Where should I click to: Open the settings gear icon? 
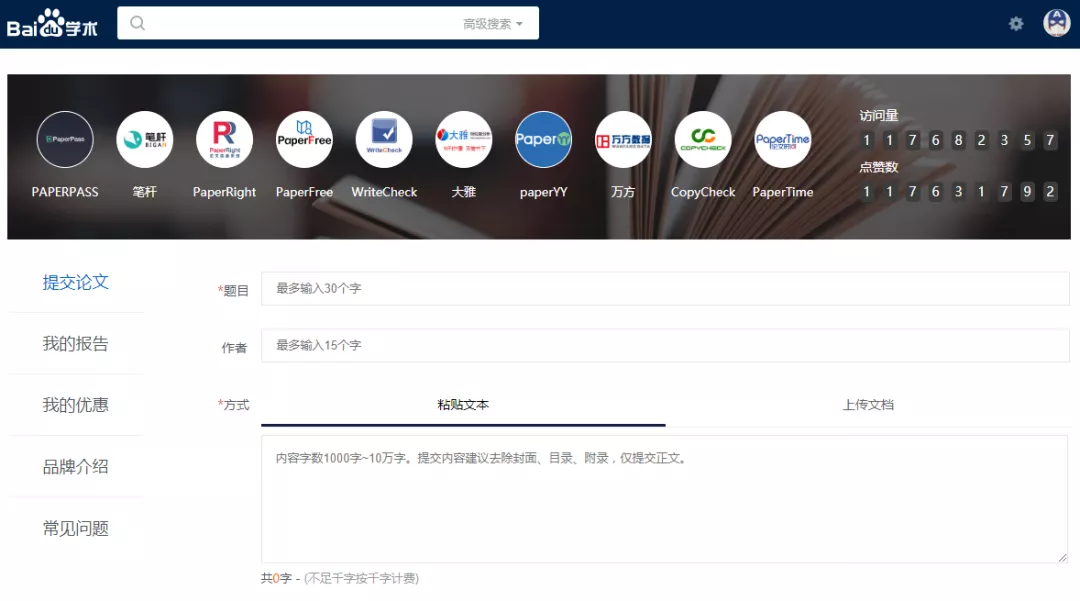click(1016, 22)
